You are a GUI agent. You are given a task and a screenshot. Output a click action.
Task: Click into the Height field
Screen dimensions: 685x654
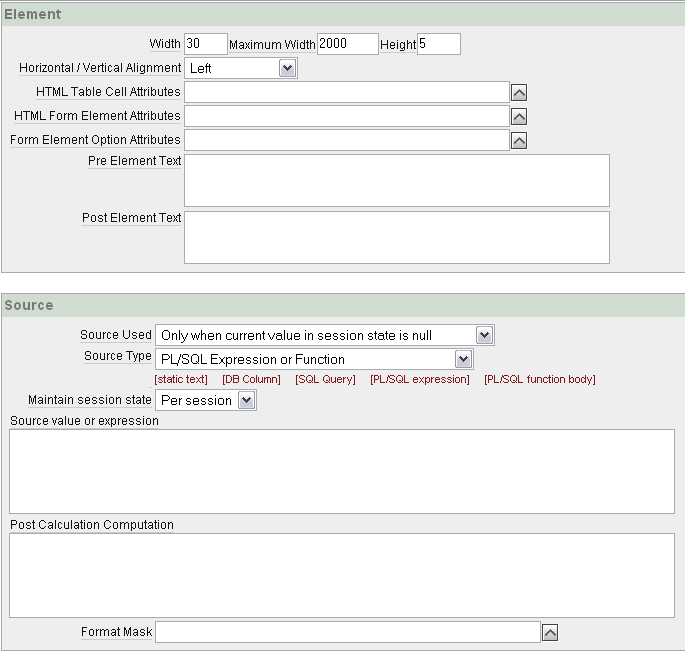click(x=438, y=44)
